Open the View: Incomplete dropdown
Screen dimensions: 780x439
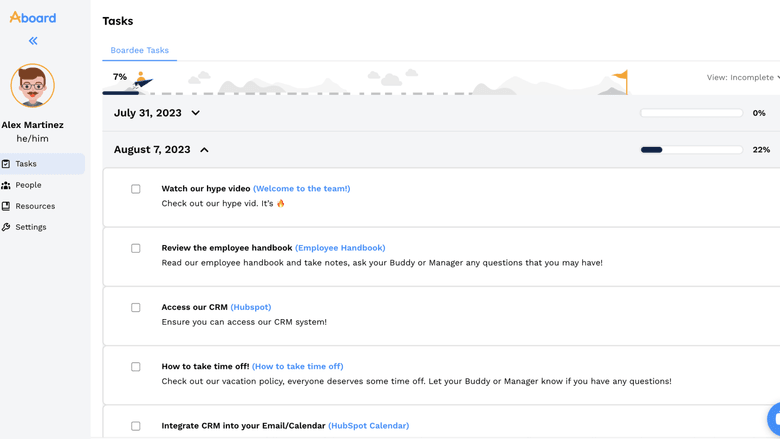coord(743,77)
